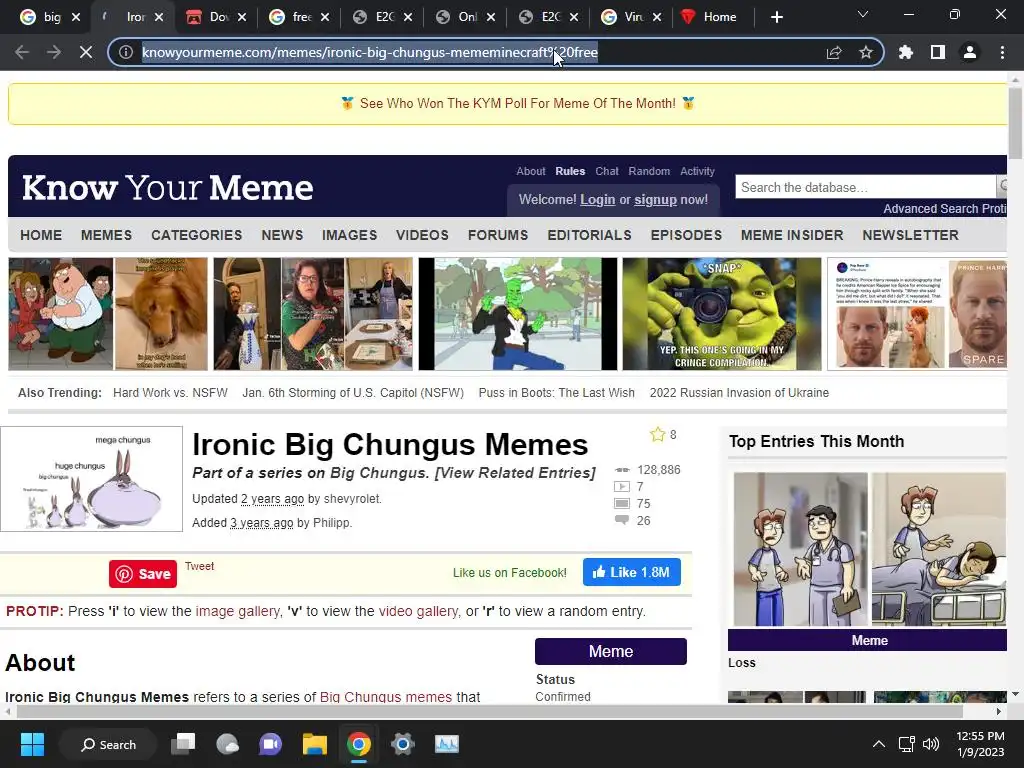The width and height of the screenshot is (1024, 768).
Task: Open Advanced Search Protips link
Action: tap(944, 209)
